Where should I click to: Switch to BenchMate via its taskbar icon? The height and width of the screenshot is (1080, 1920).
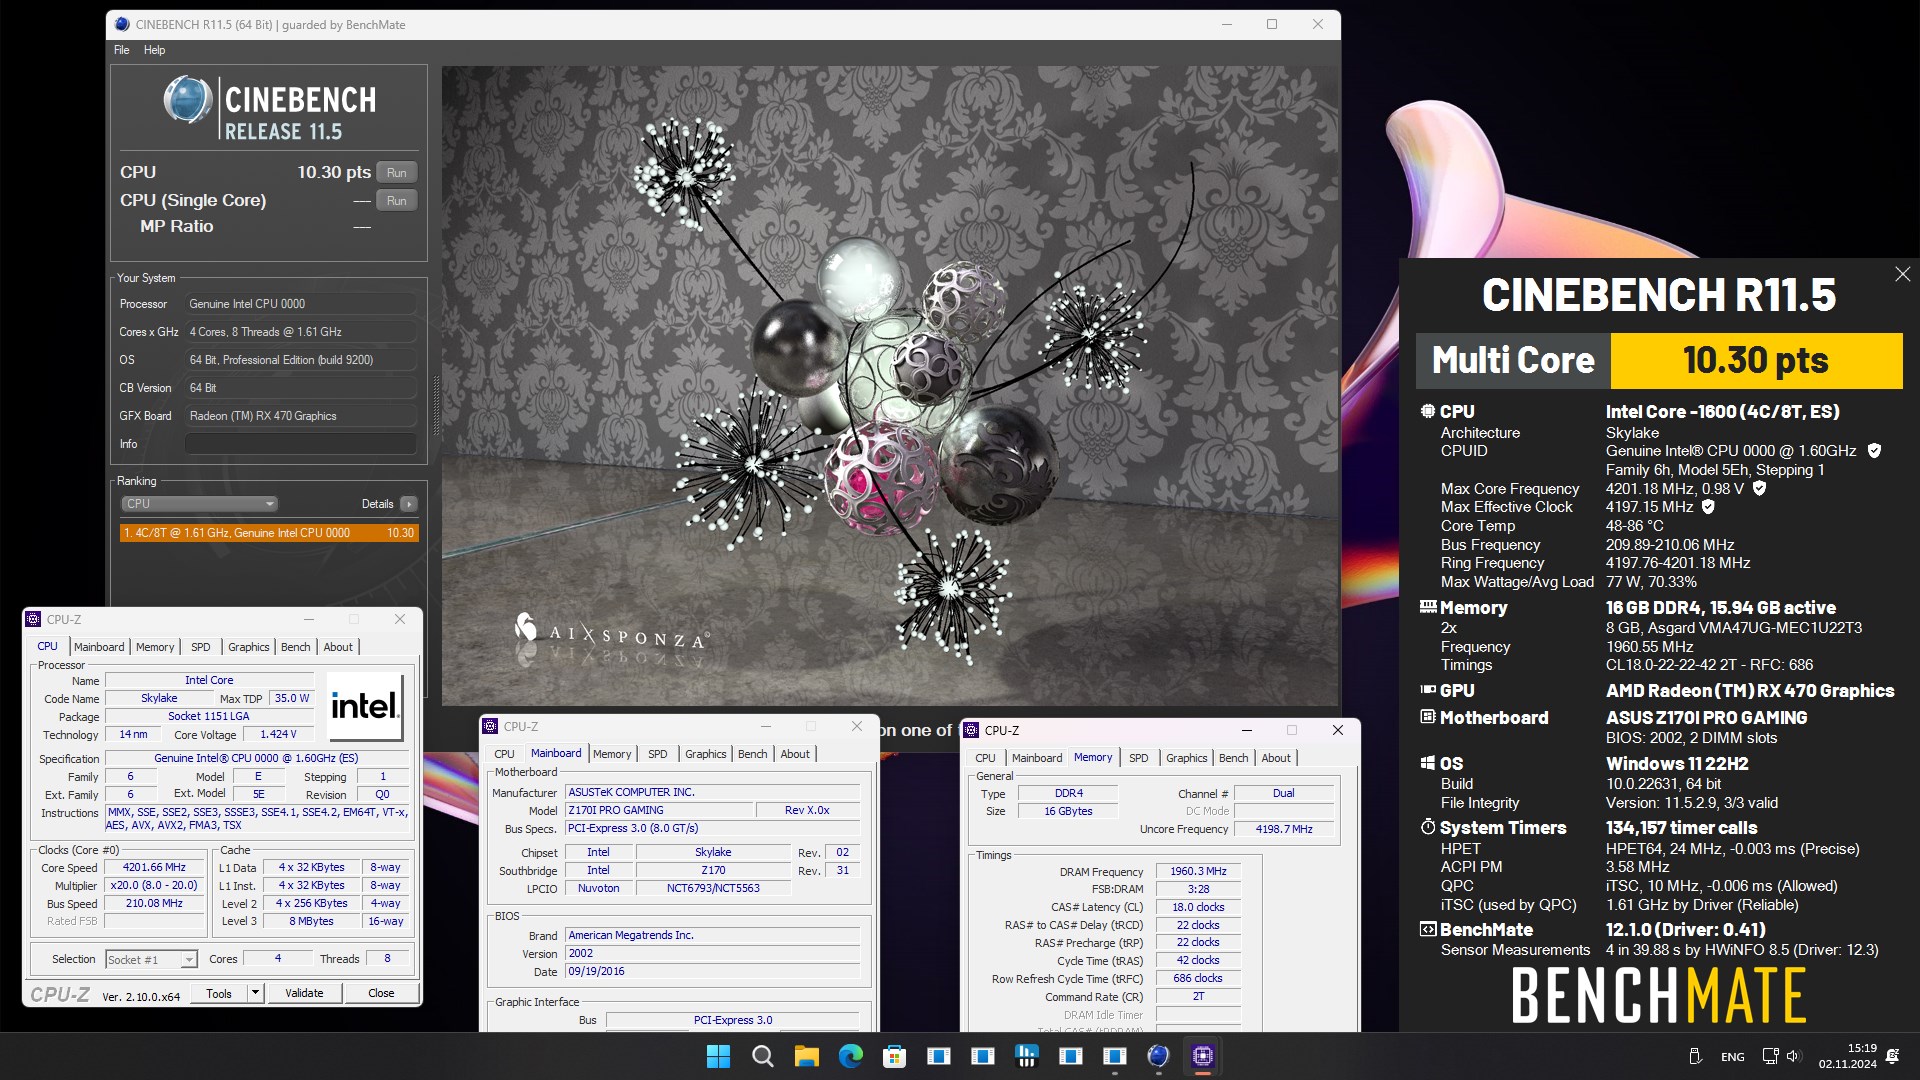tap(1026, 1056)
